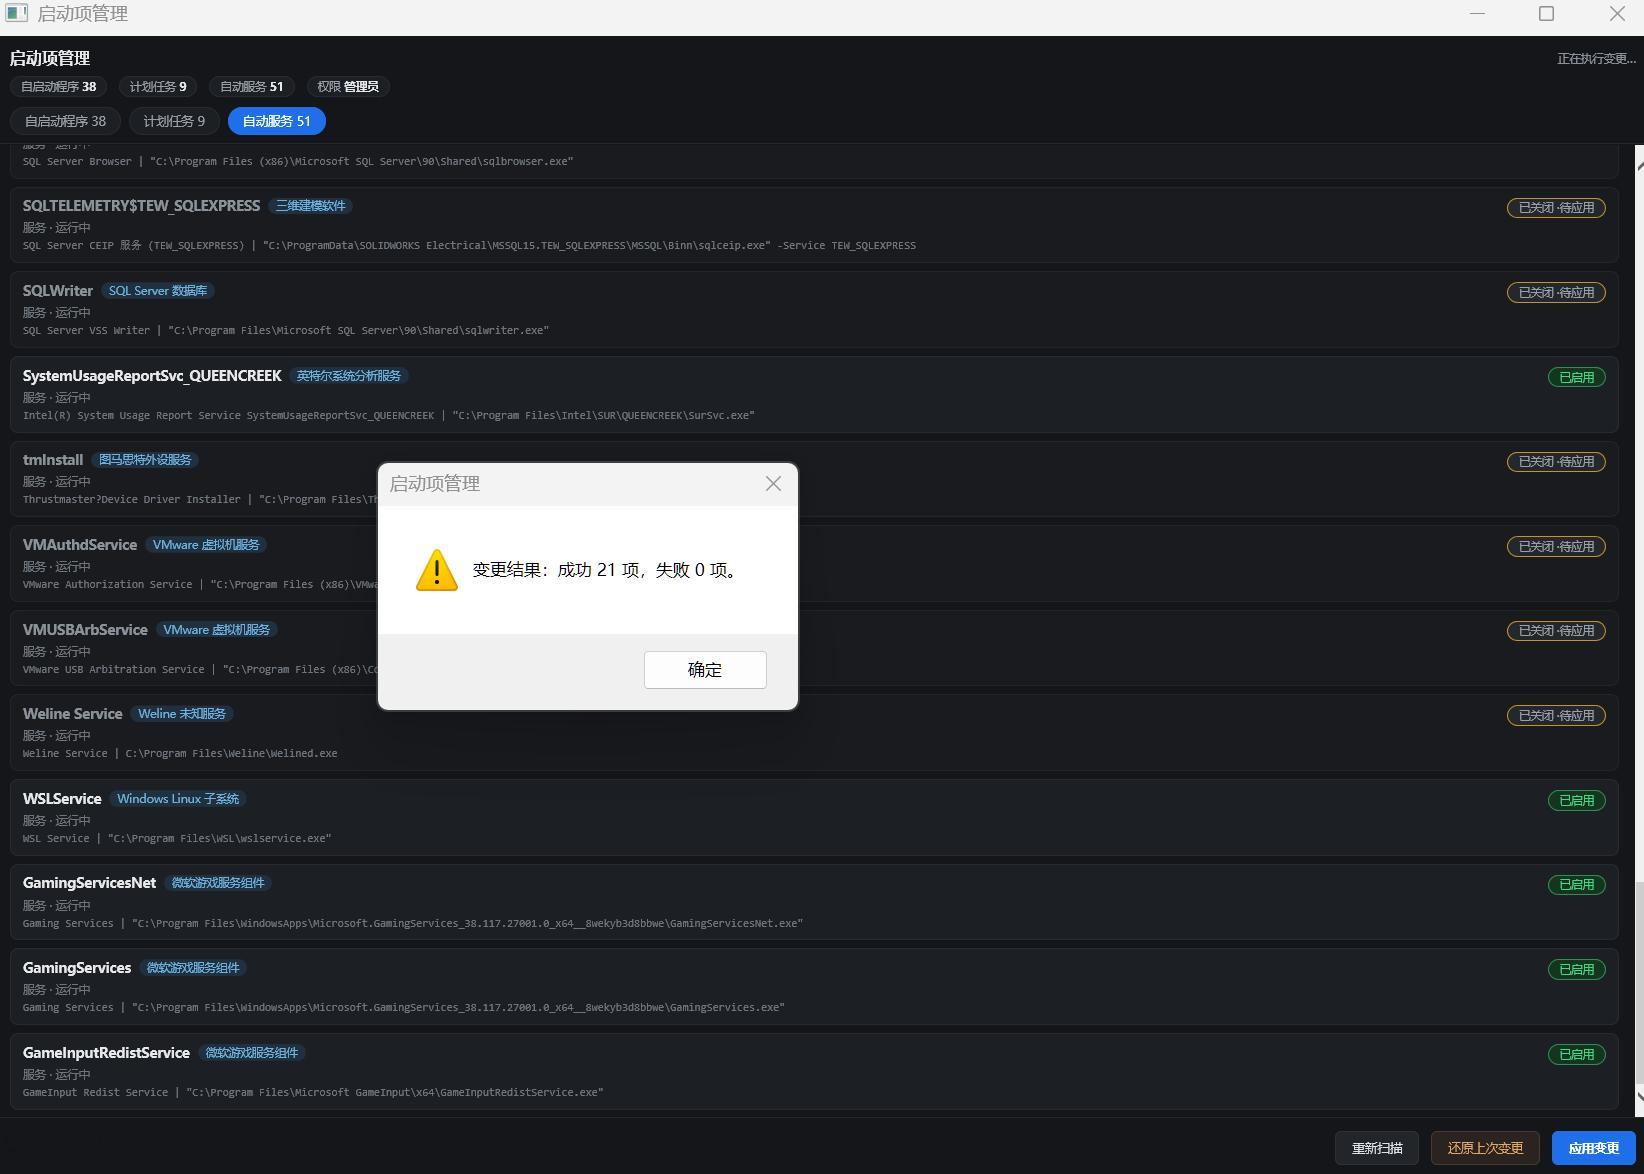Click the 计划任务 9 summary chip

point(158,87)
